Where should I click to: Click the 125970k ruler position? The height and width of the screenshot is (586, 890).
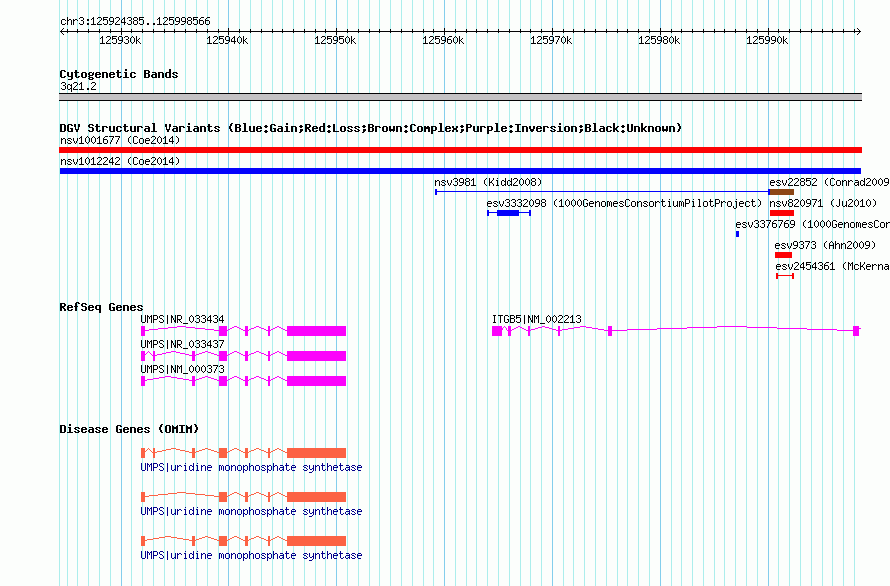[x=551, y=40]
